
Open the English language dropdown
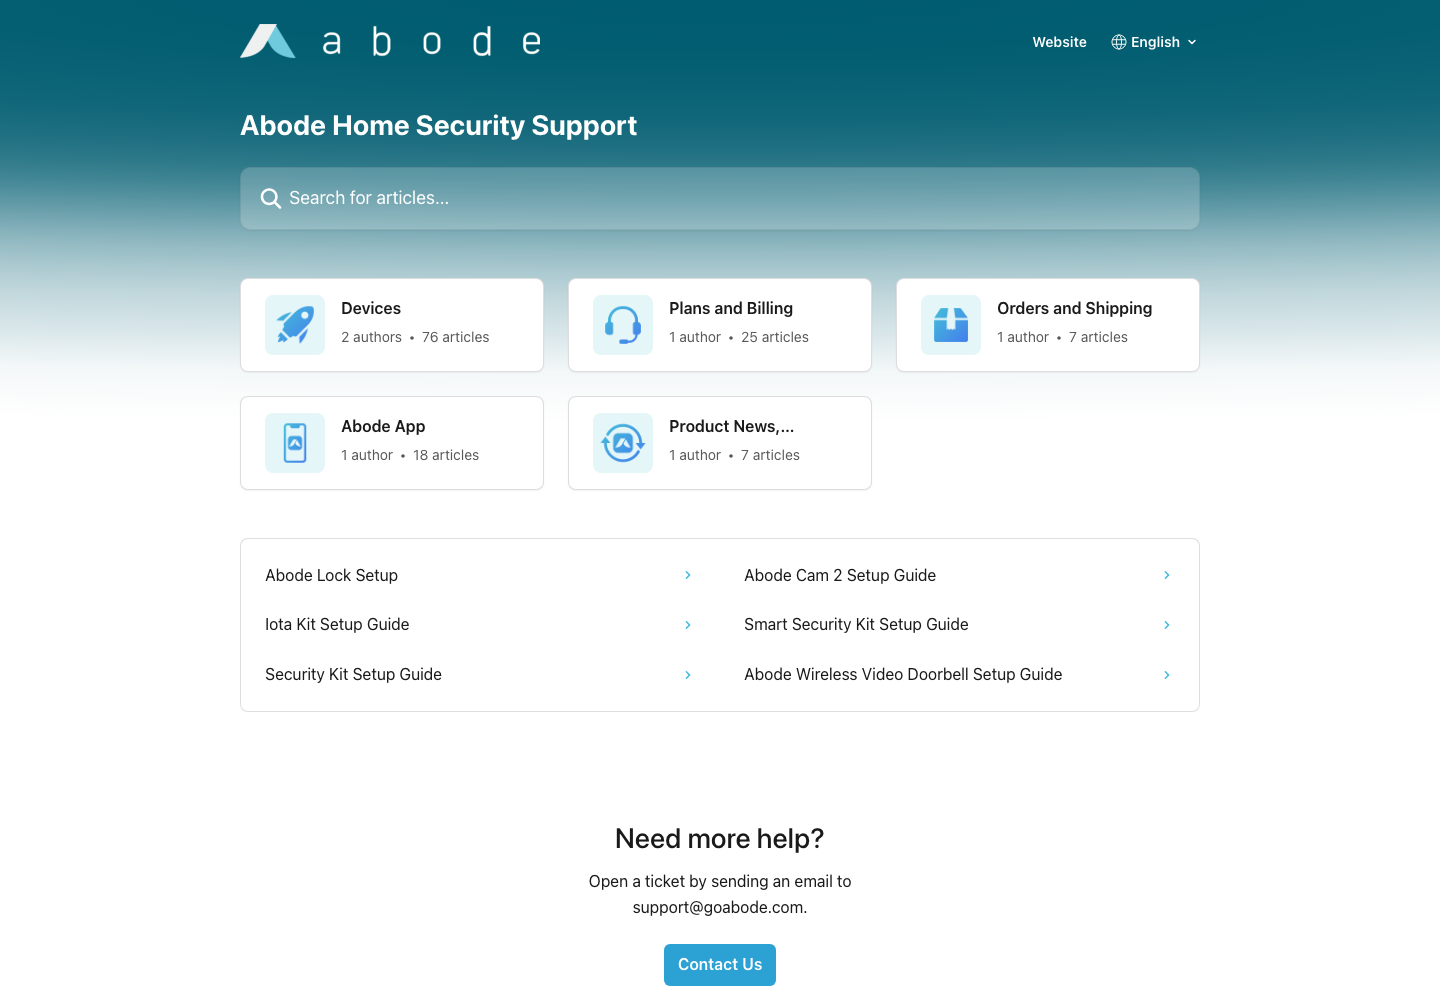click(1154, 42)
